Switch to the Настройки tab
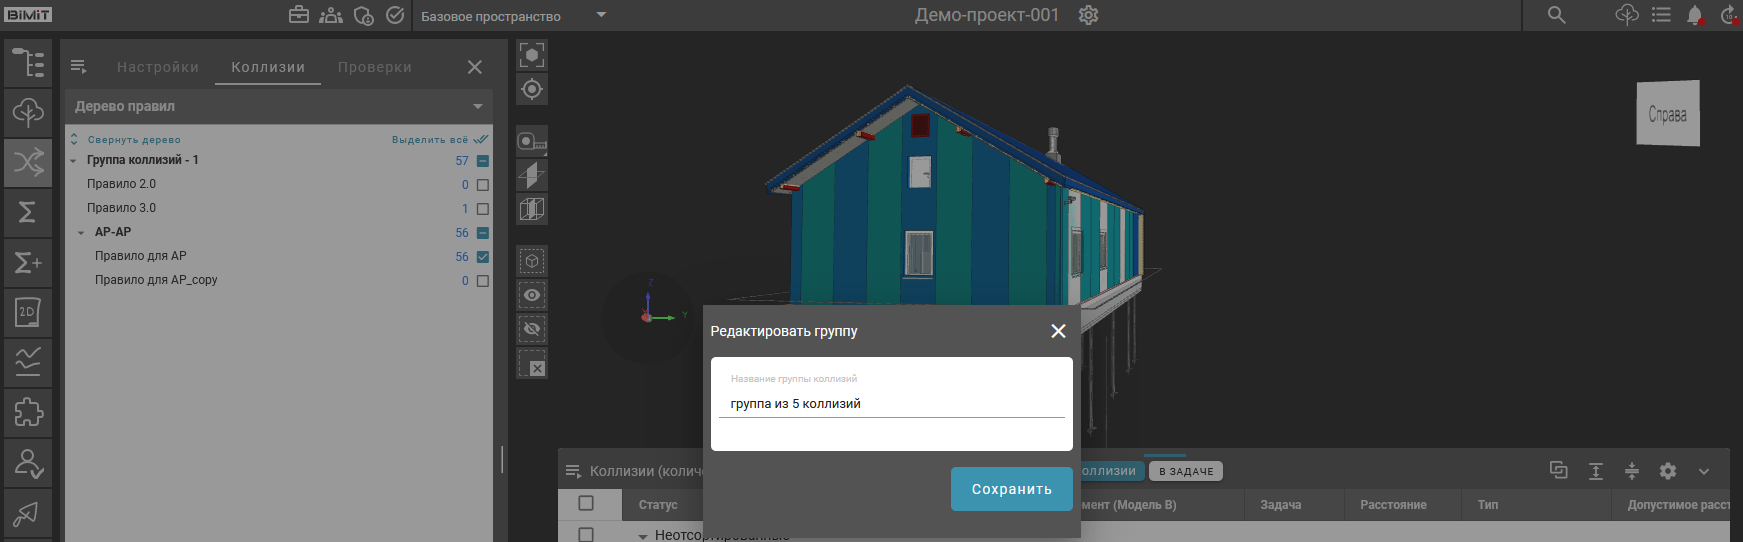Image resolution: width=1743 pixels, height=542 pixels. pyautogui.click(x=158, y=67)
